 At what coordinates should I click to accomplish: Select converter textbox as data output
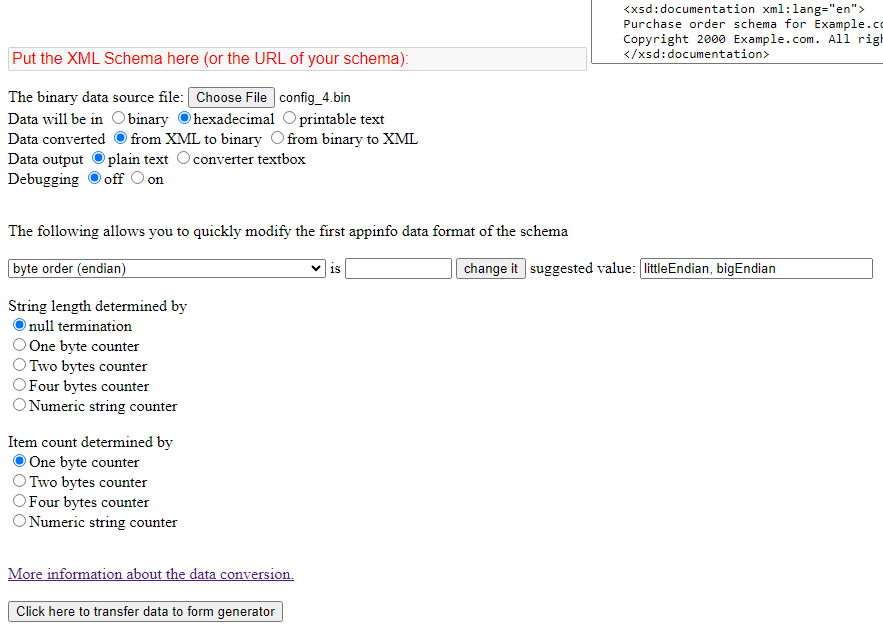[x=184, y=158]
